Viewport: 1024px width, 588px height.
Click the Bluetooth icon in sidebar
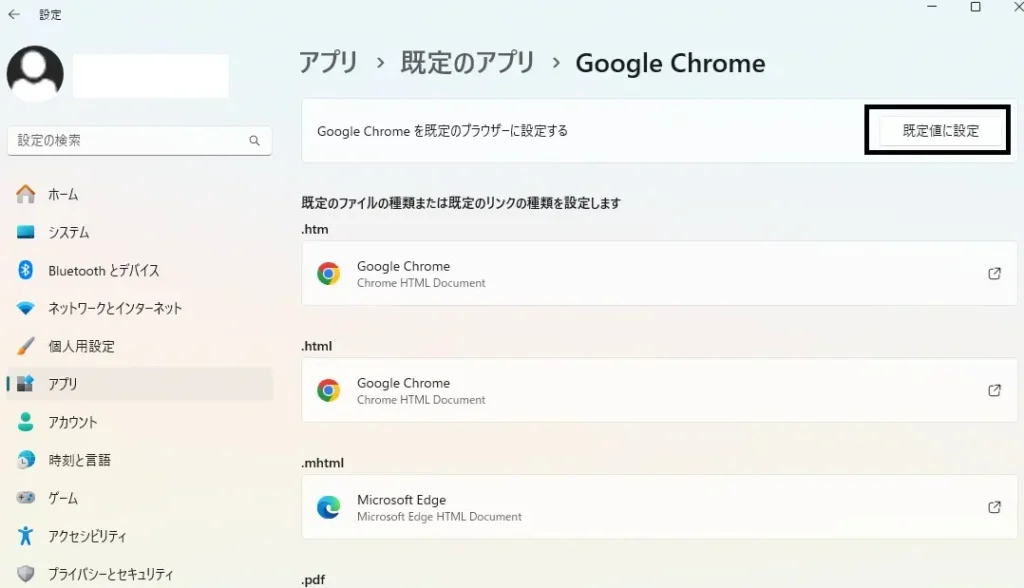(x=25, y=270)
